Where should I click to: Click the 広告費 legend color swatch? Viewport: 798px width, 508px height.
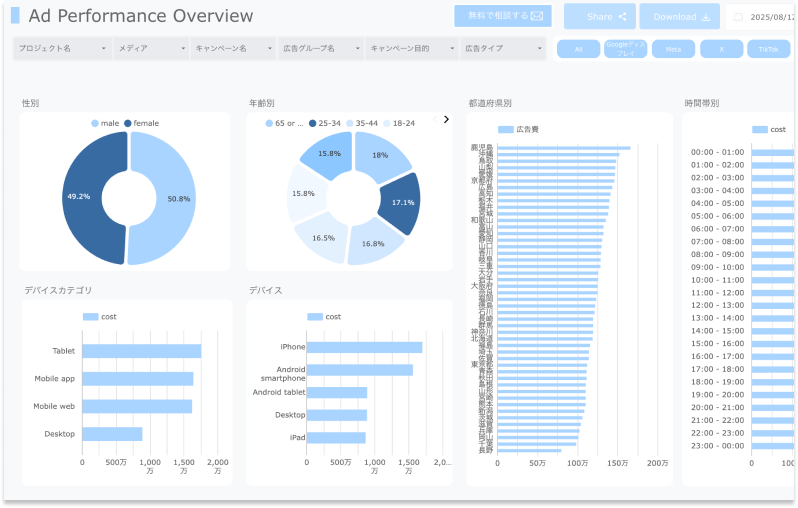coord(505,129)
